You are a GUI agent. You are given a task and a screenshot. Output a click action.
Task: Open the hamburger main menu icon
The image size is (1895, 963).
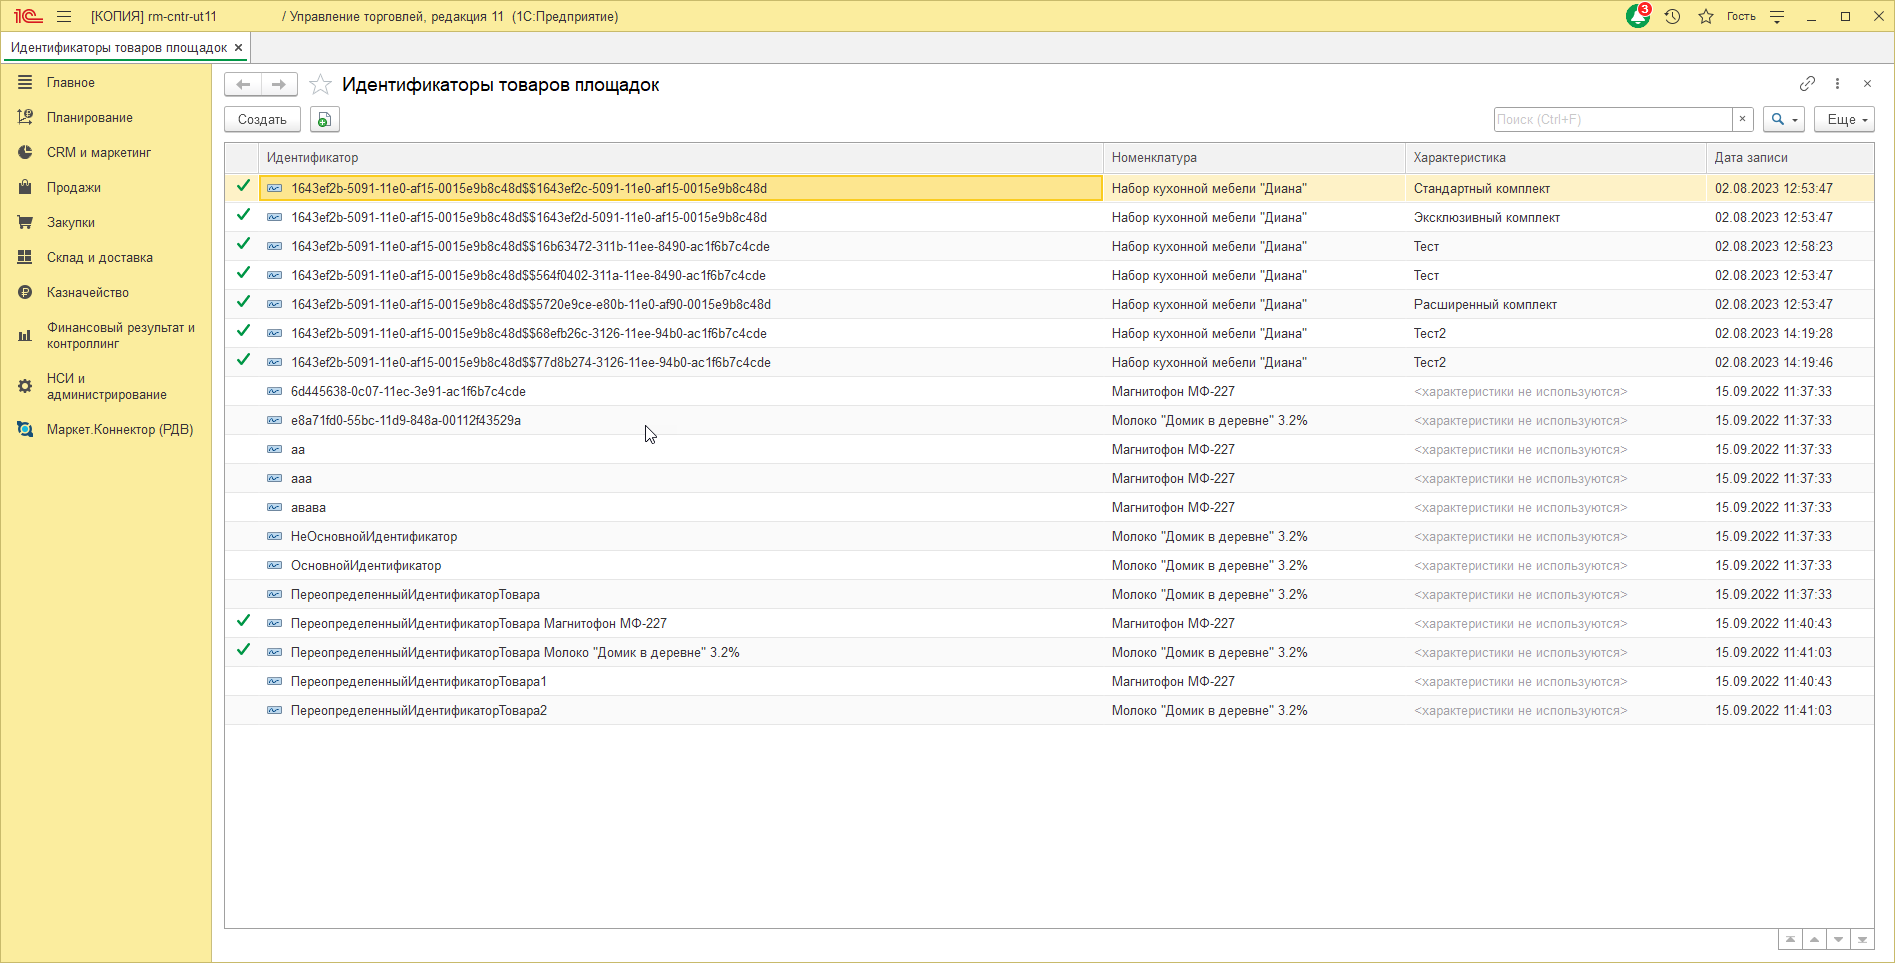64,17
